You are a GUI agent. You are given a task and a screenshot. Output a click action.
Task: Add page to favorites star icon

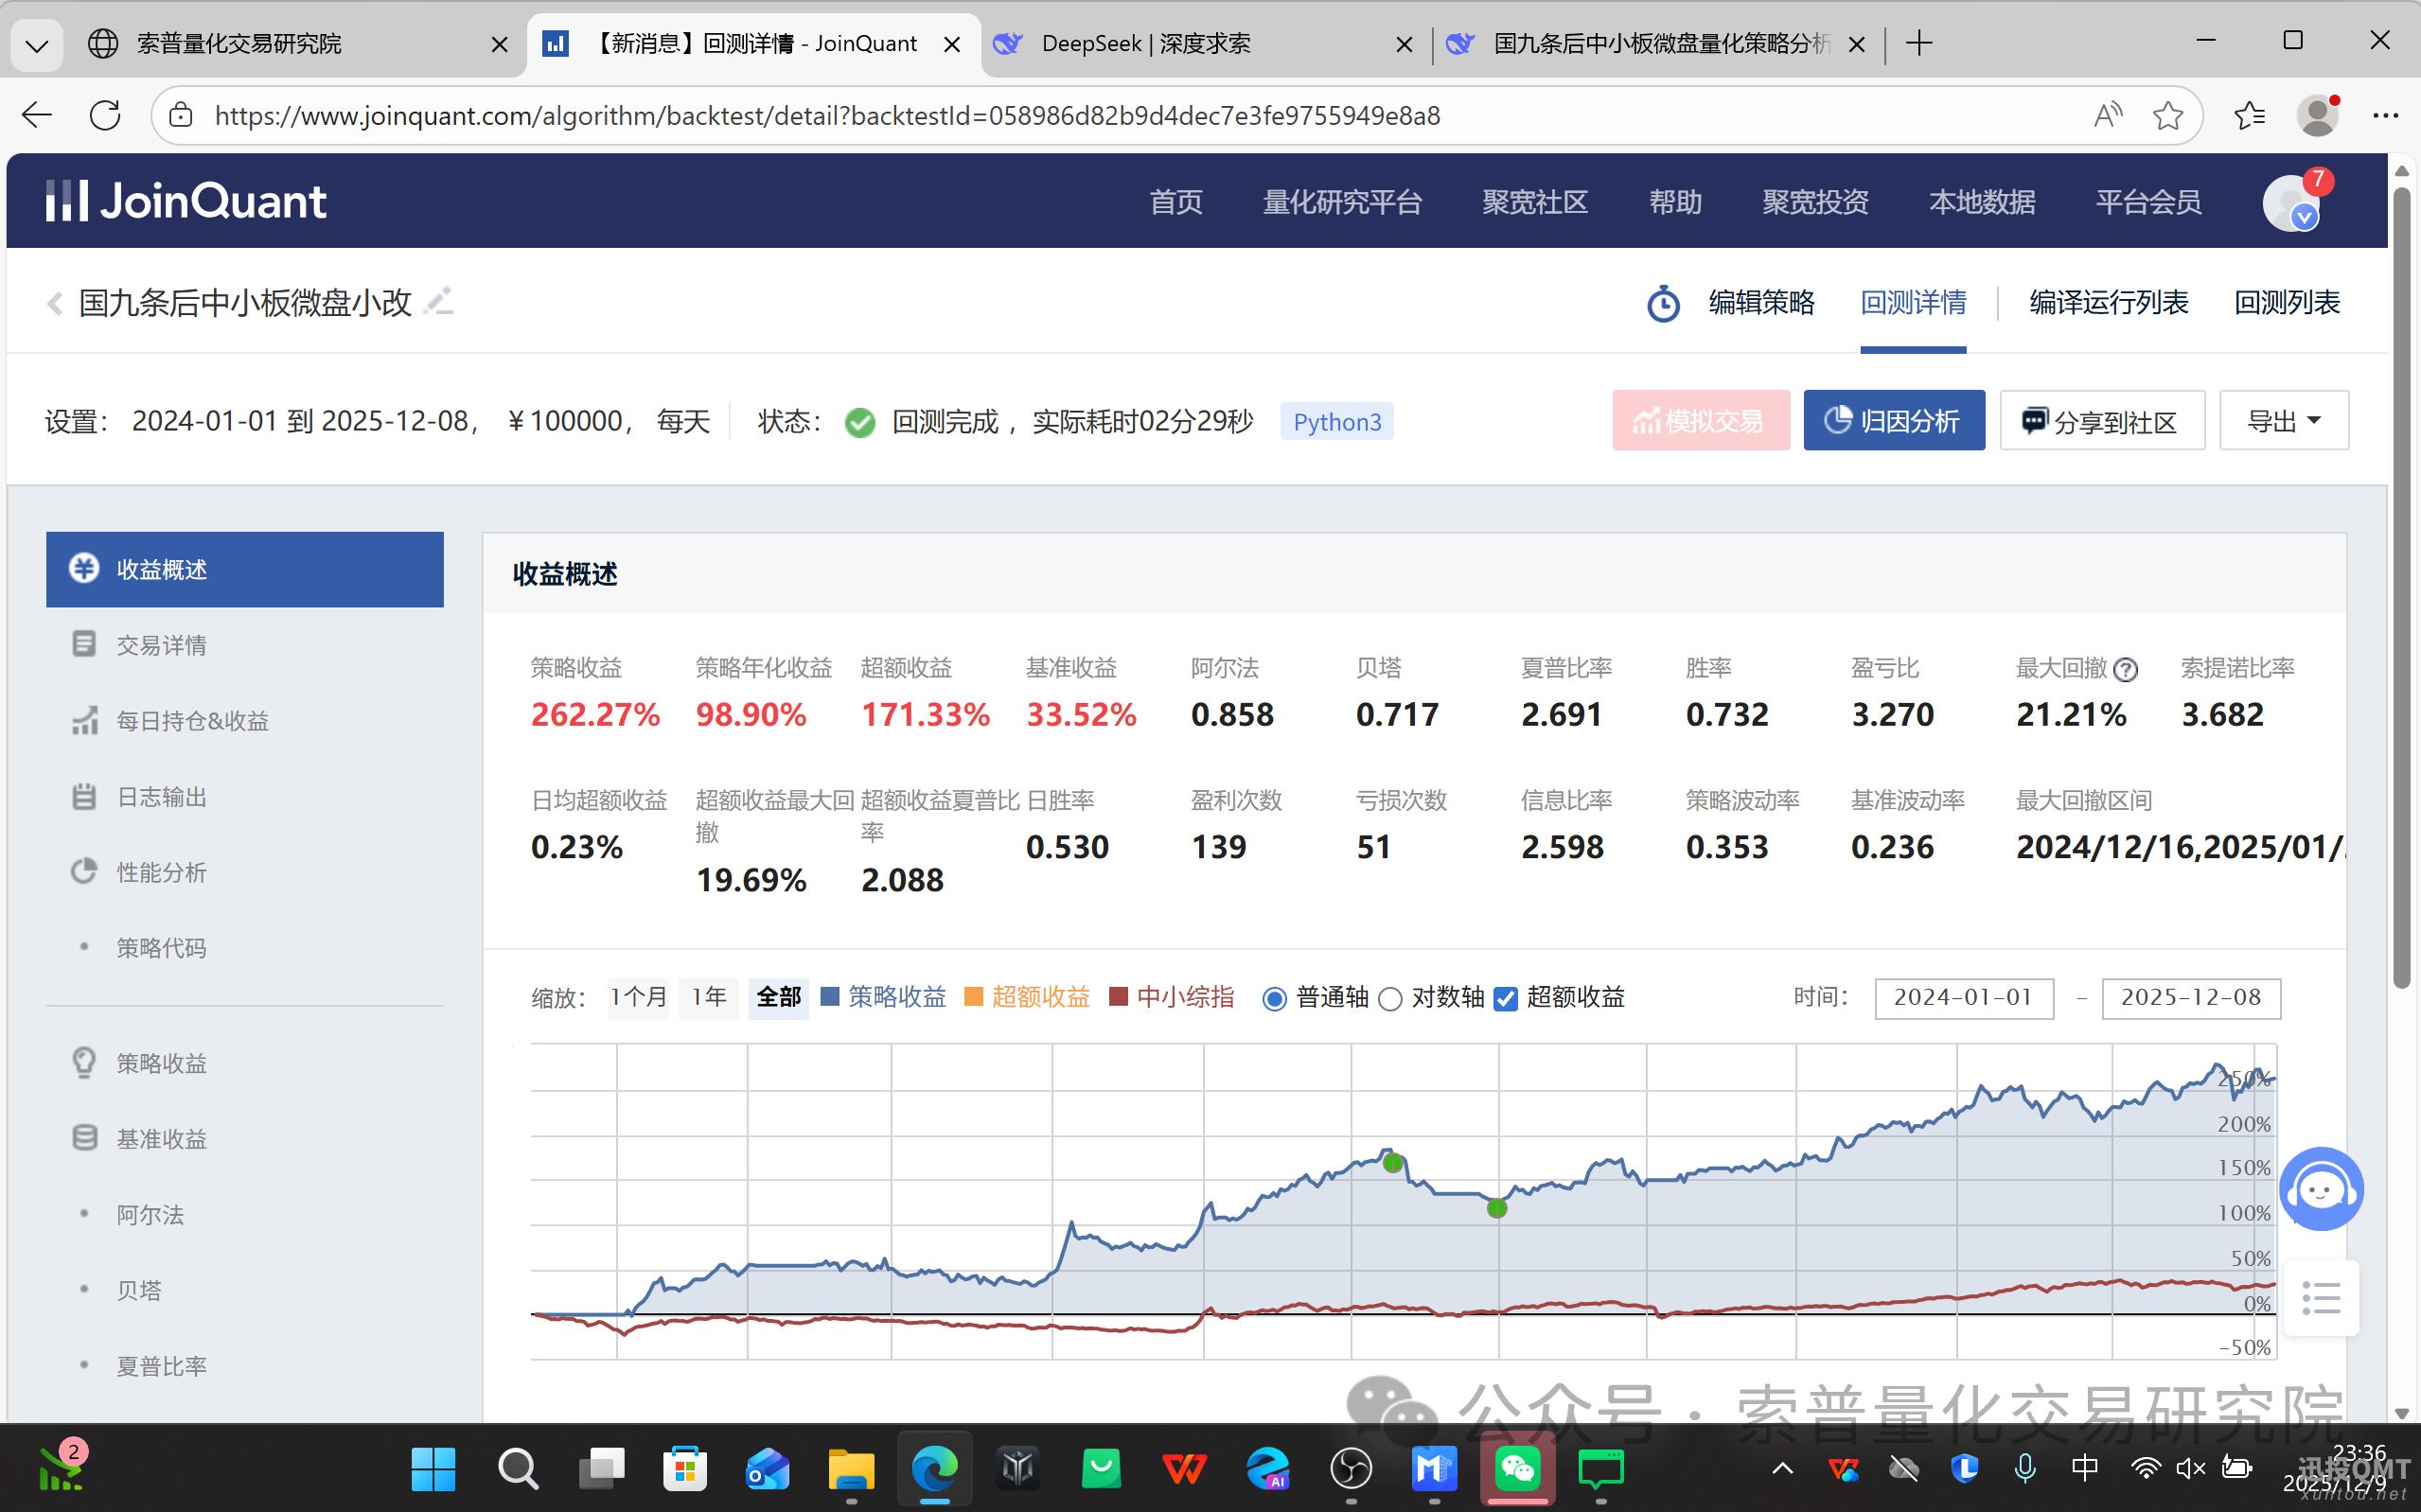(x=2167, y=116)
